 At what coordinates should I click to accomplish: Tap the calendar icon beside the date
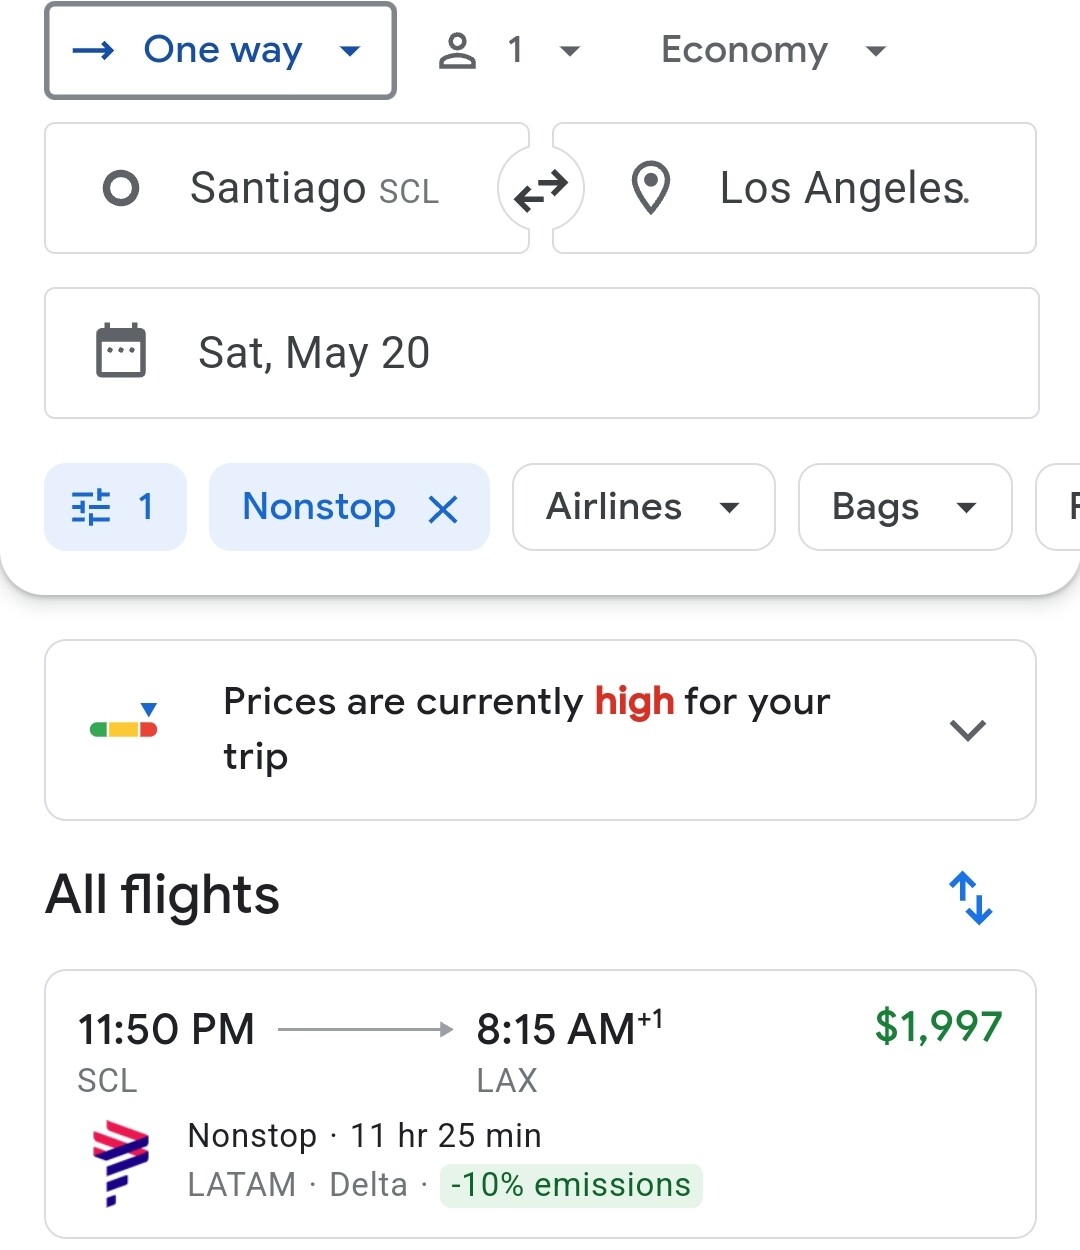pyautogui.click(x=121, y=352)
